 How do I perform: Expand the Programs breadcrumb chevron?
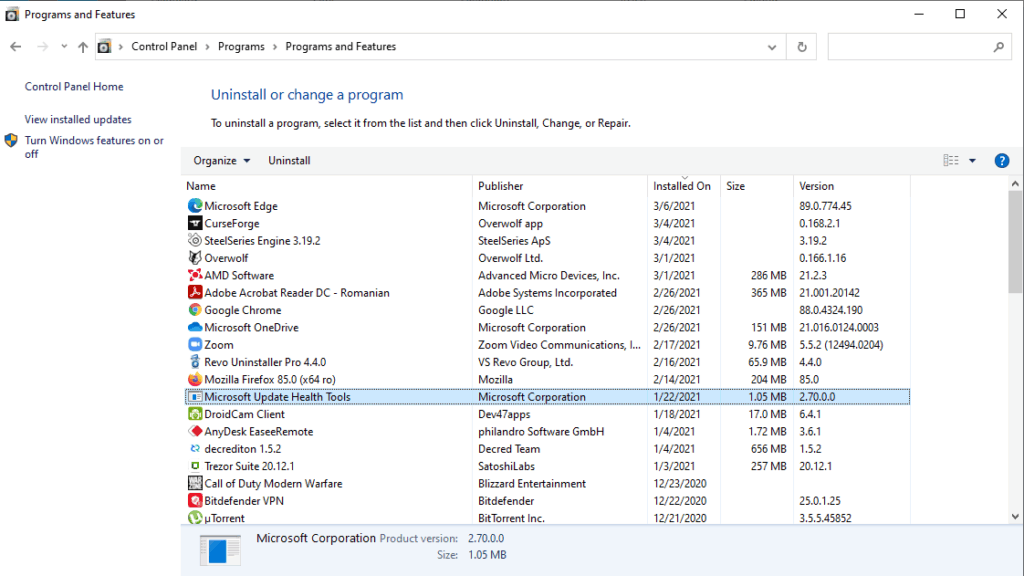click(x=275, y=47)
